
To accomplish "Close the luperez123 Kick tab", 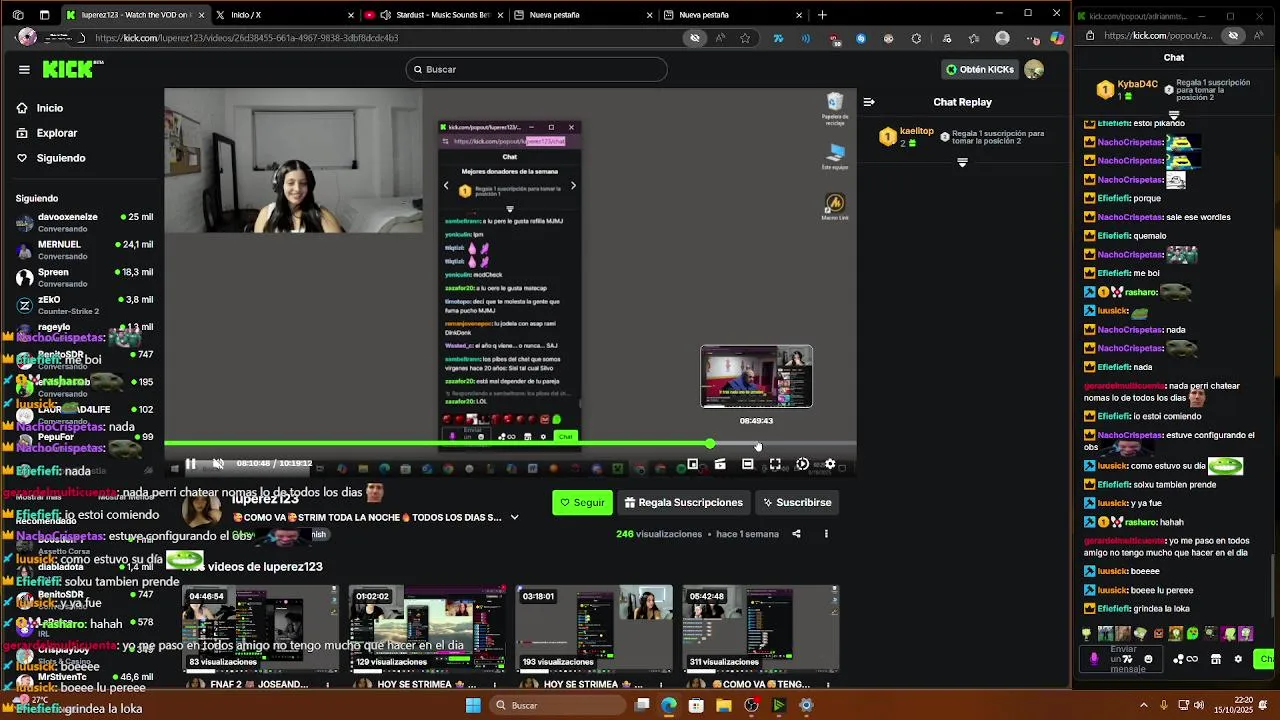I will click(202, 15).
